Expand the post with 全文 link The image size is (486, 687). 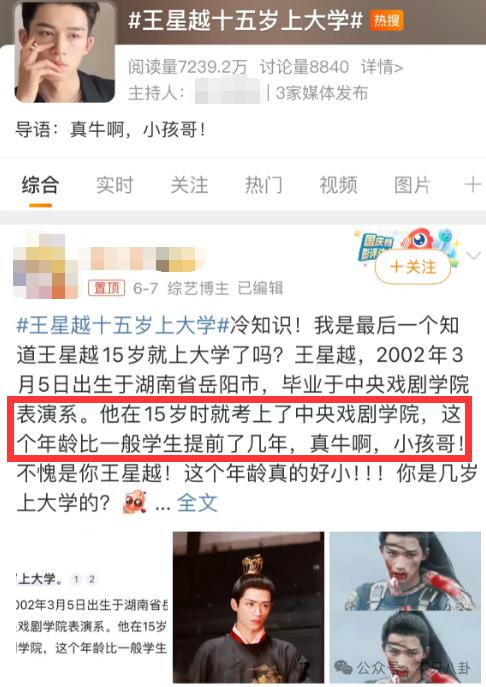point(197,503)
